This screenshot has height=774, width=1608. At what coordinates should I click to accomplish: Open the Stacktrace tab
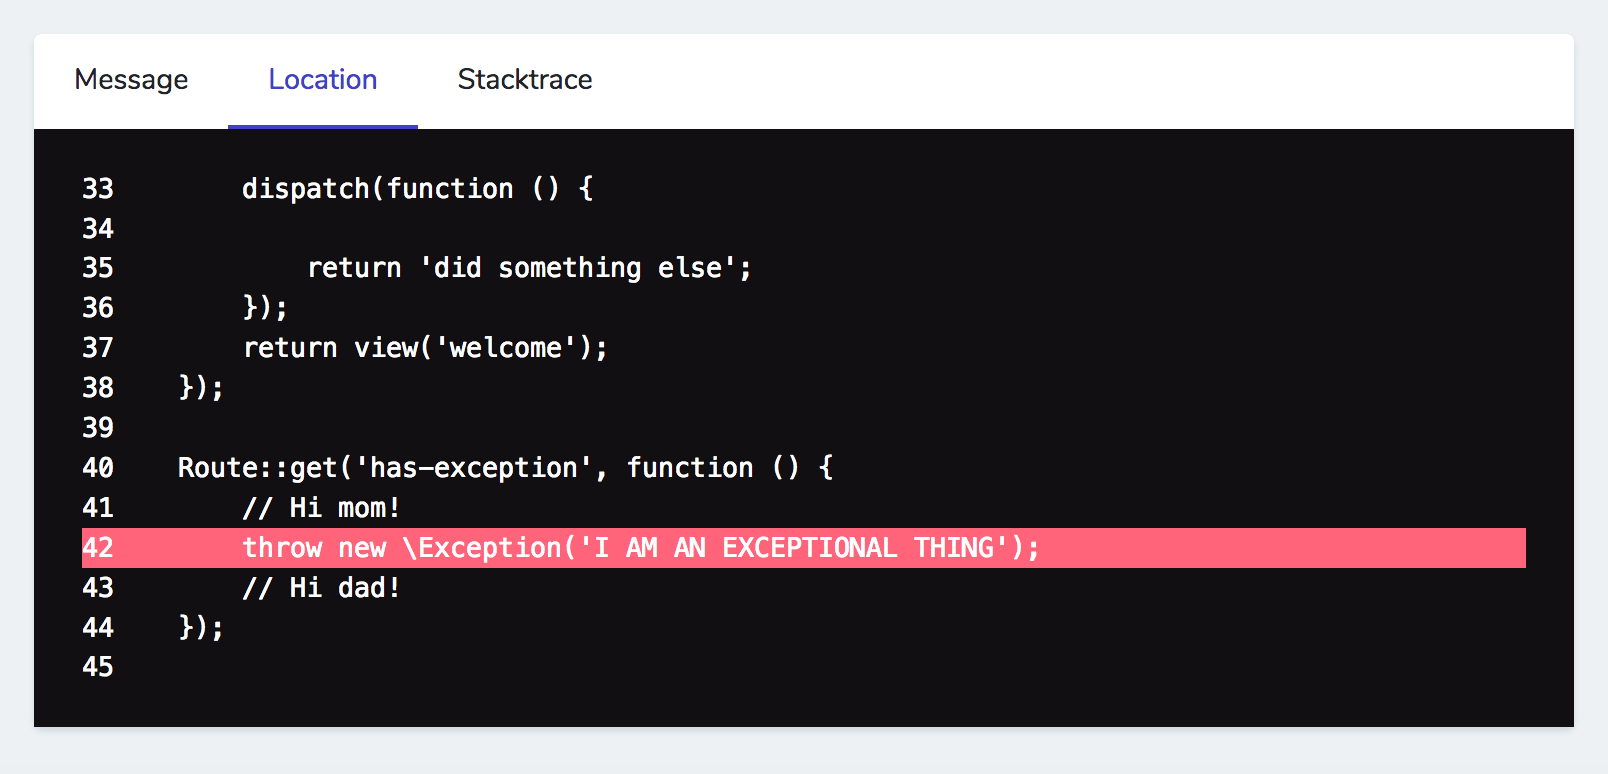click(x=524, y=80)
